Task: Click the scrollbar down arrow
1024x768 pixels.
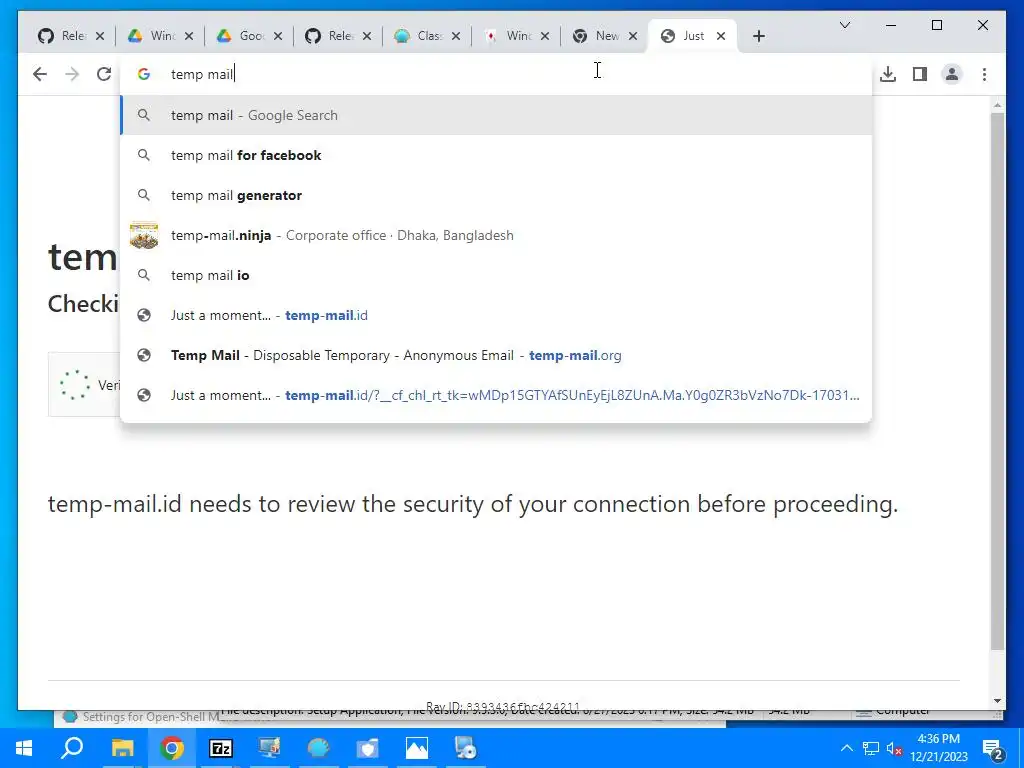Action: [997, 701]
